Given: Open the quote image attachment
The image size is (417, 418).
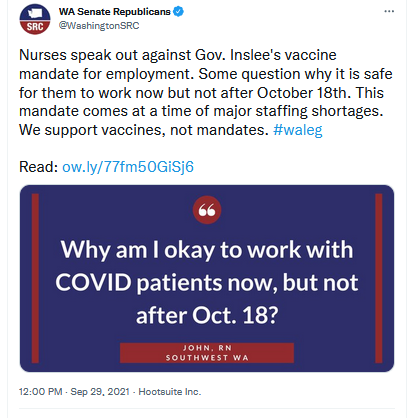Looking at the screenshot, I should [x=207, y=279].
